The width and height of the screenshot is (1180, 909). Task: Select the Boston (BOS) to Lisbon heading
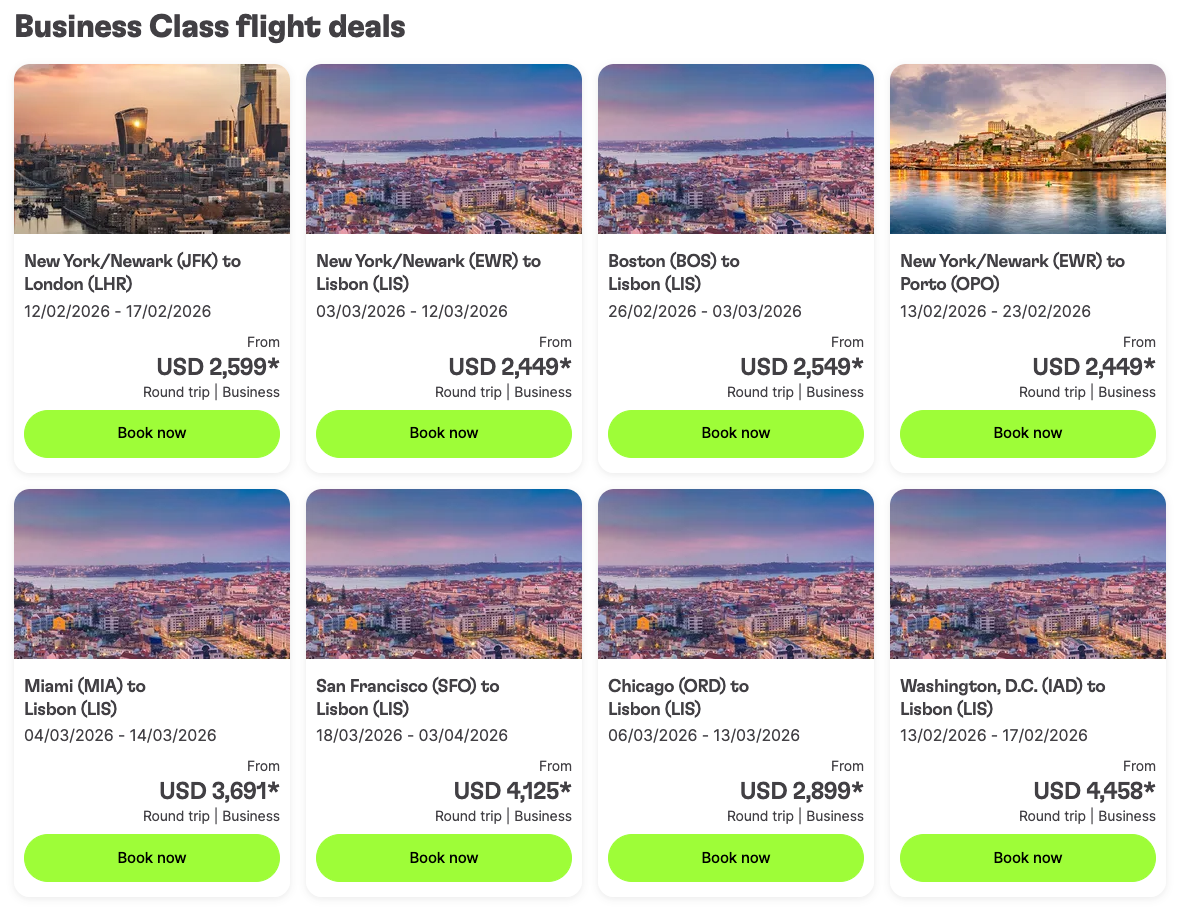[x=673, y=272]
